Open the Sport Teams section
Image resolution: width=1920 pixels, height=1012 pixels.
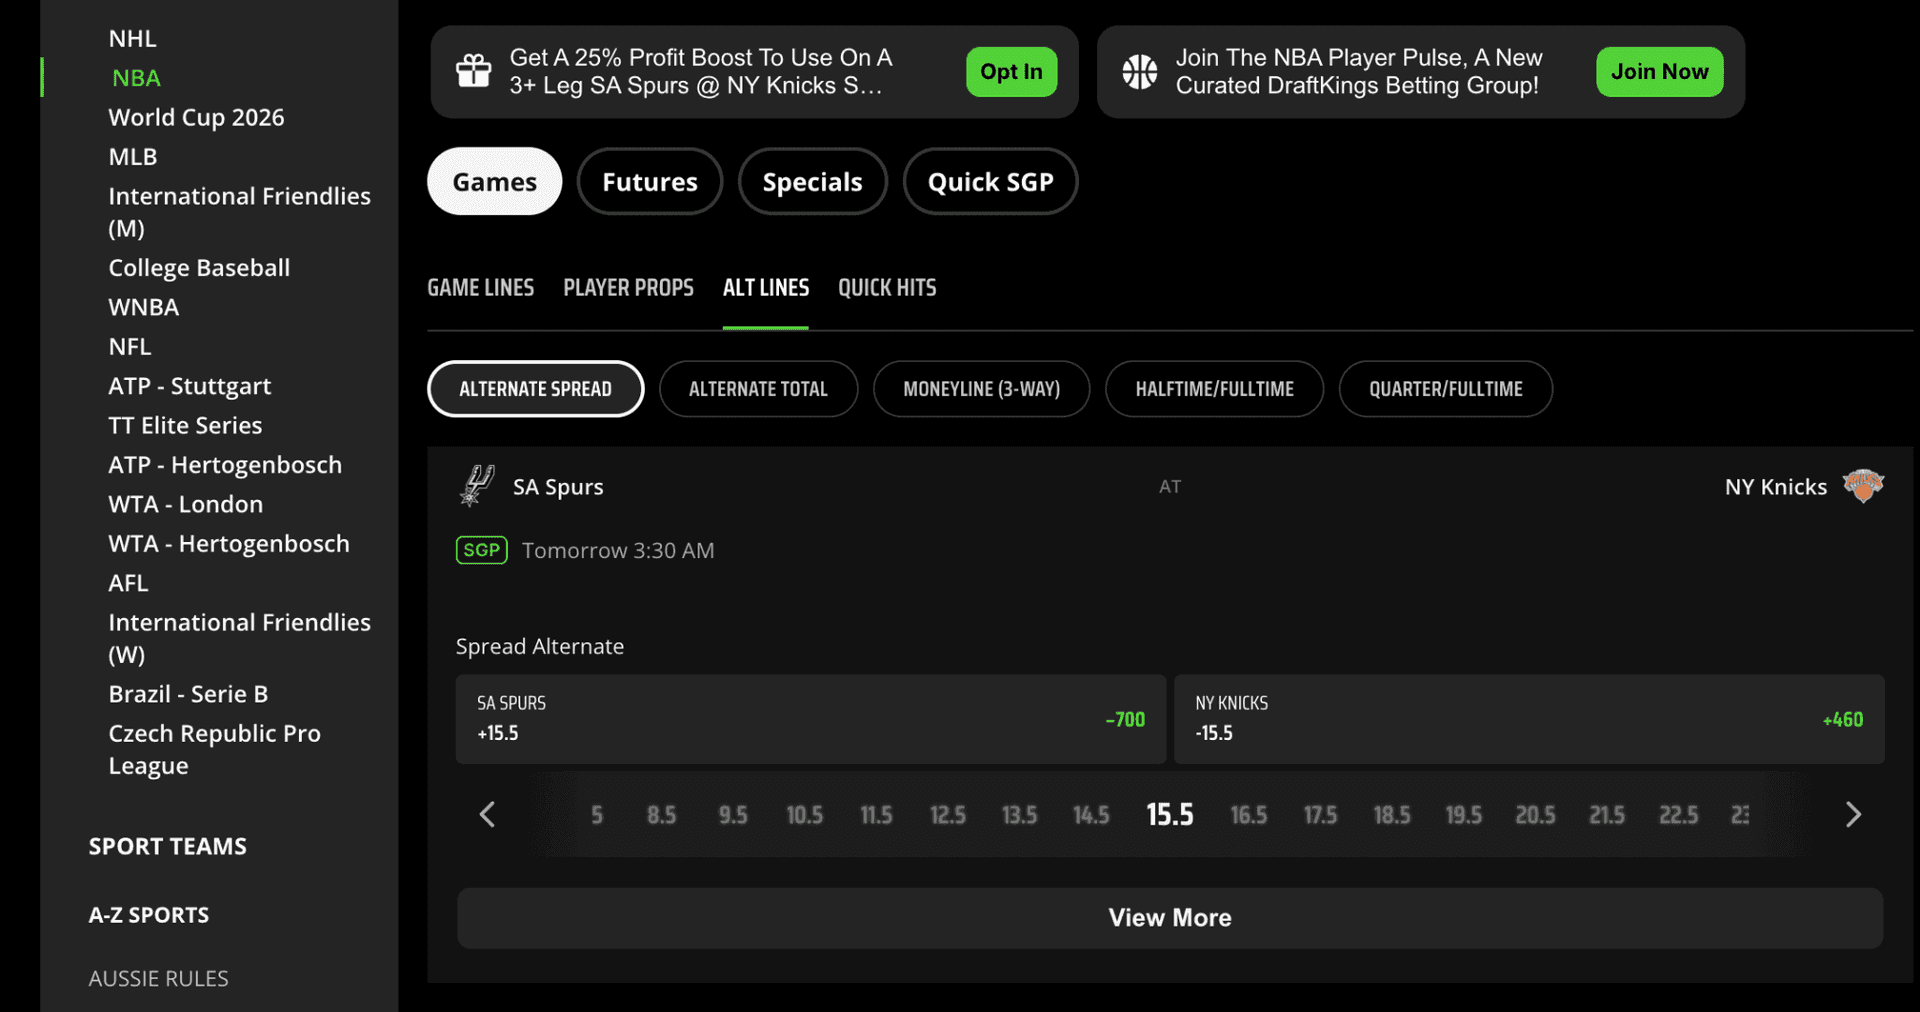(x=168, y=847)
